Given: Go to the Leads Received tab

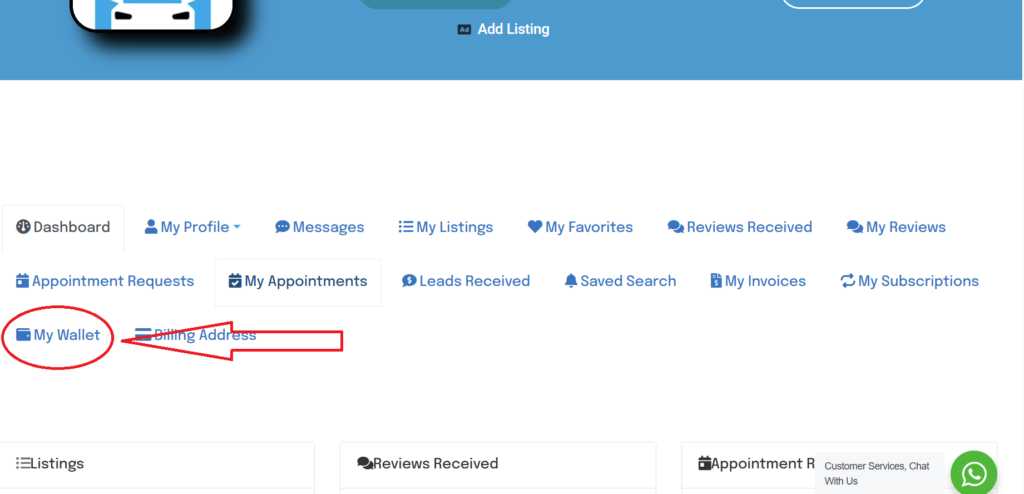Looking at the screenshot, I should [x=466, y=281].
